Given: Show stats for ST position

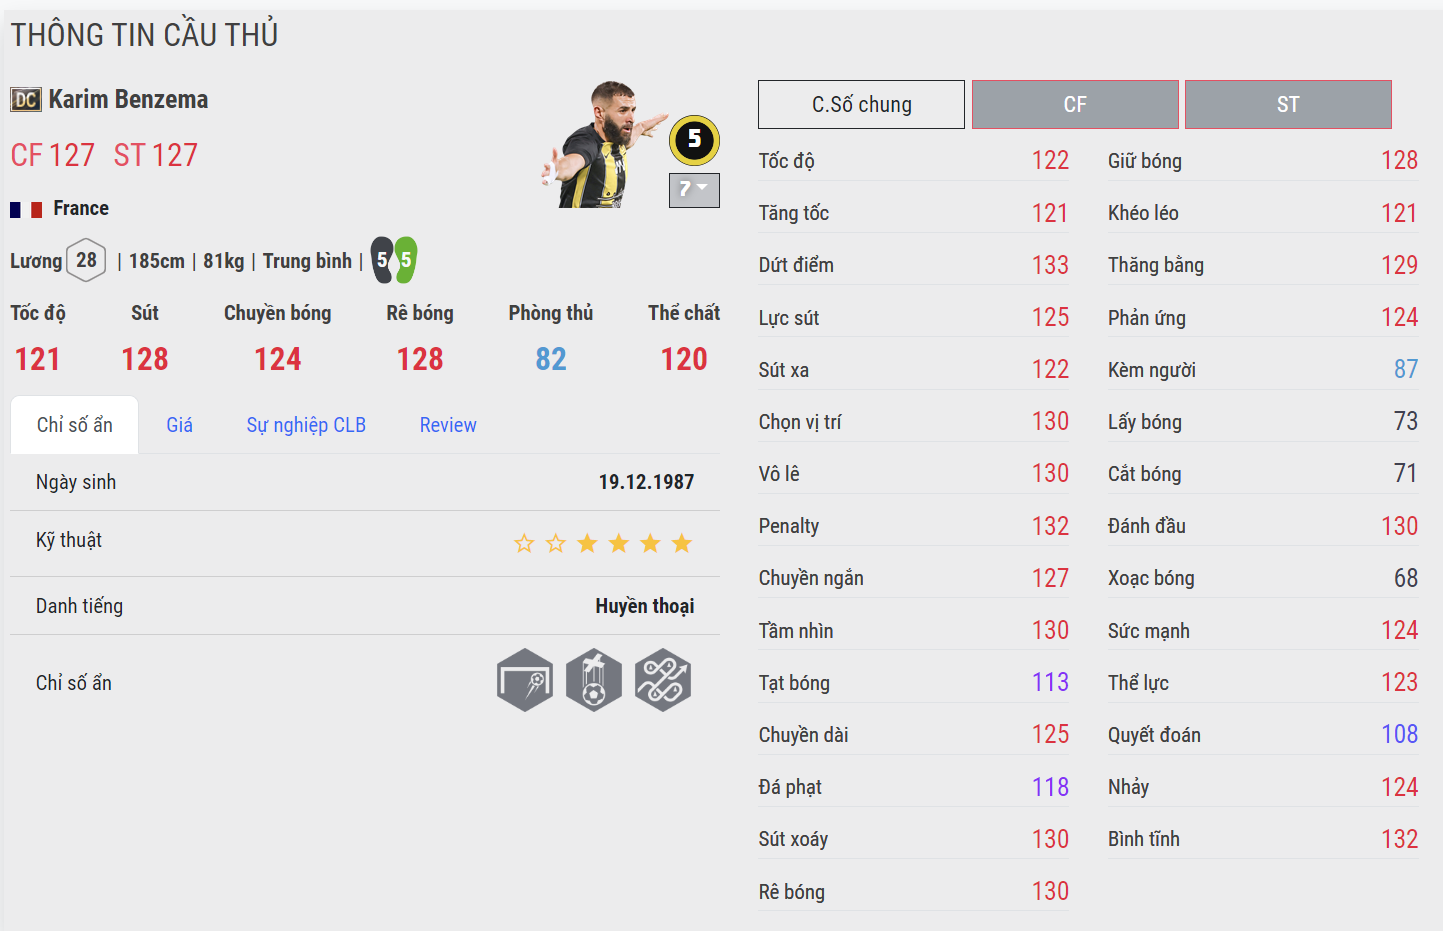Looking at the screenshot, I should 1288,104.
